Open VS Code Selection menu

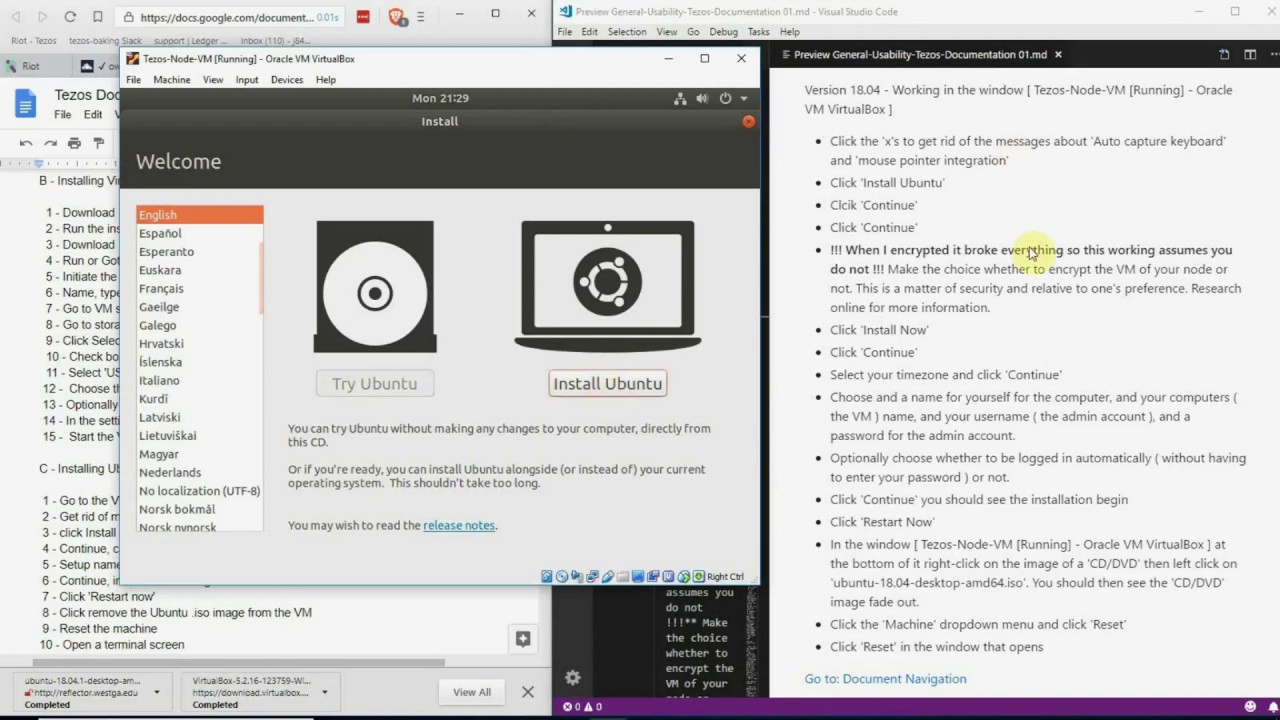pyautogui.click(x=627, y=32)
